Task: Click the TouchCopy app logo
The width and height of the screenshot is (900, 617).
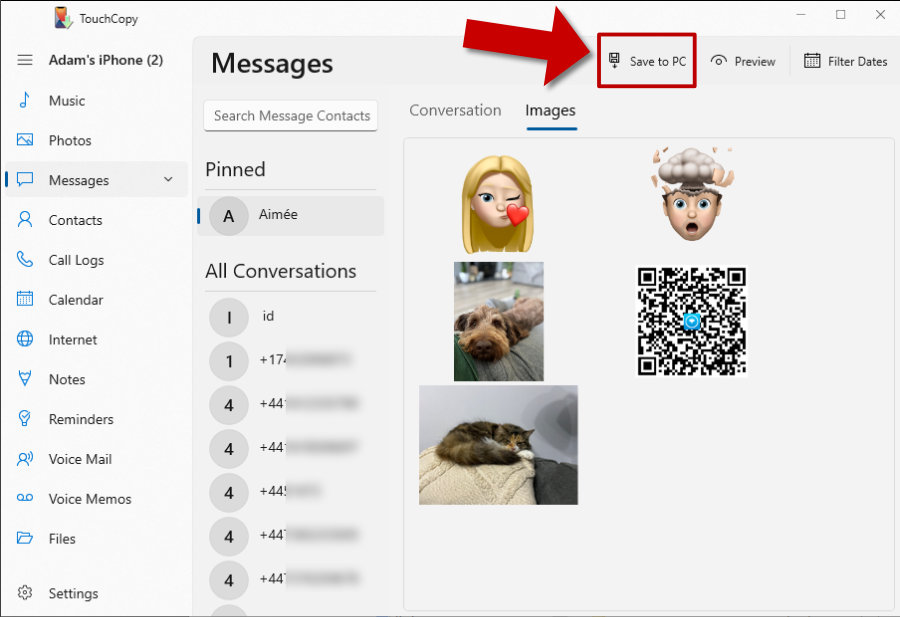Action: [63, 18]
